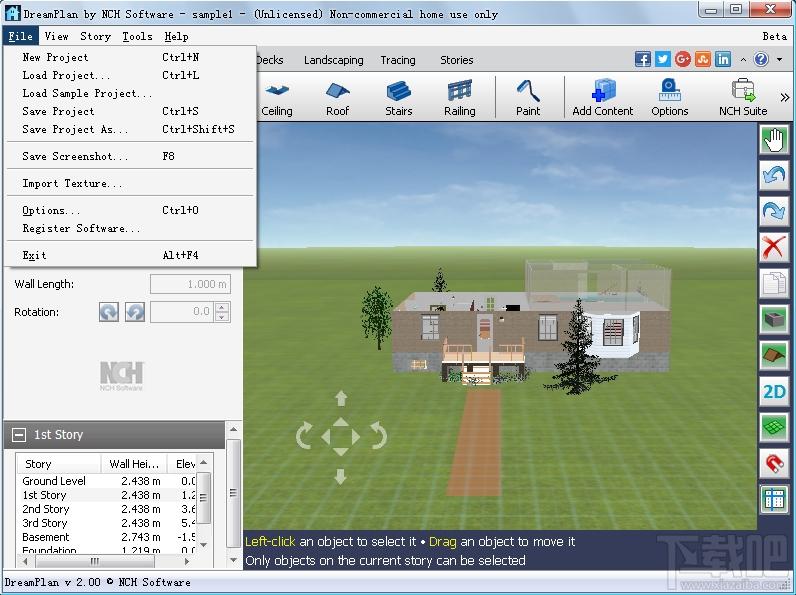
Task: Click the red X delete icon
Action: [x=774, y=248]
